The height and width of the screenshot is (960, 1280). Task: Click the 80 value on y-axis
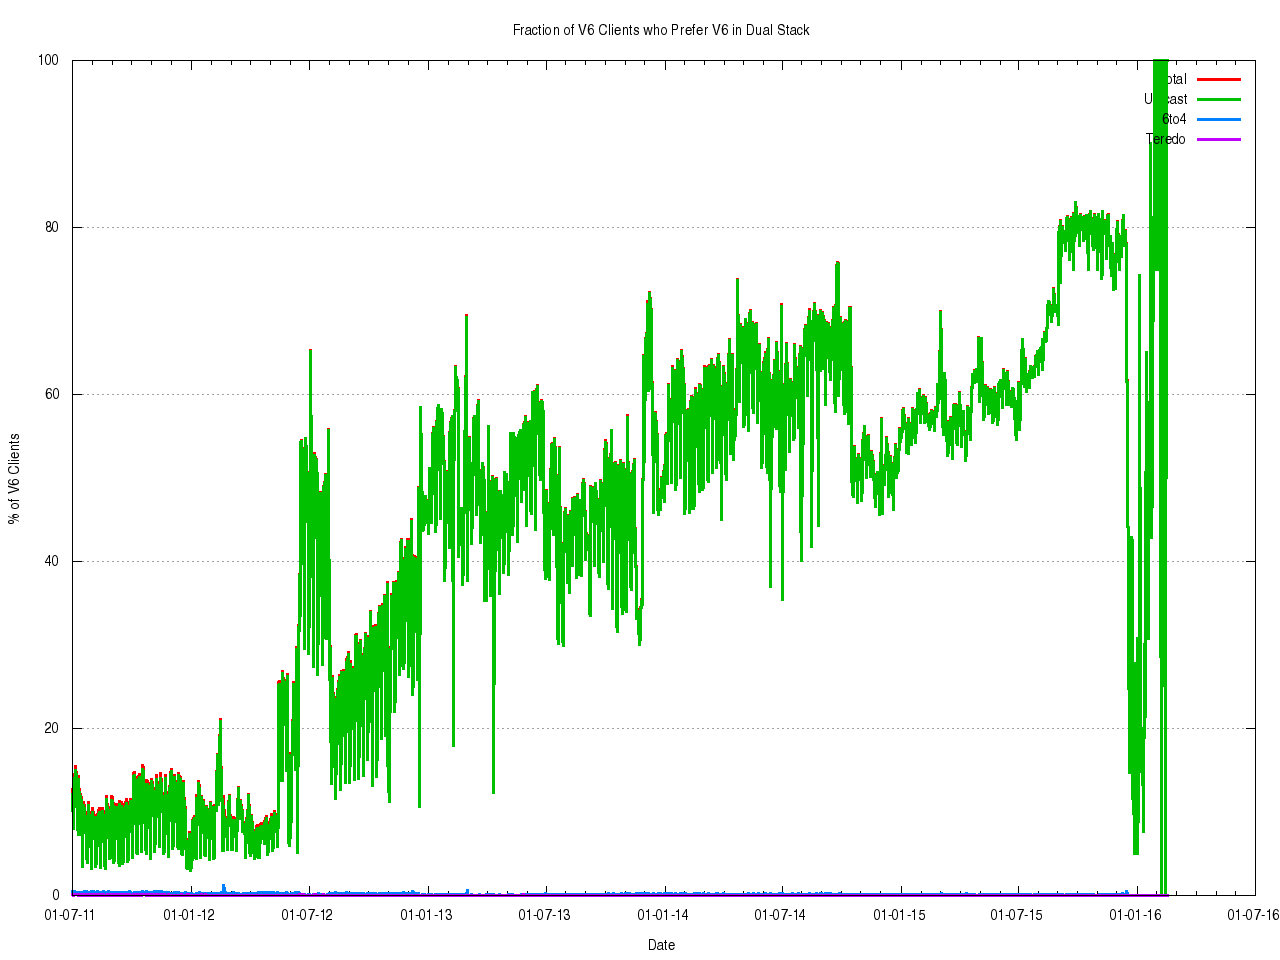[x=51, y=227]
